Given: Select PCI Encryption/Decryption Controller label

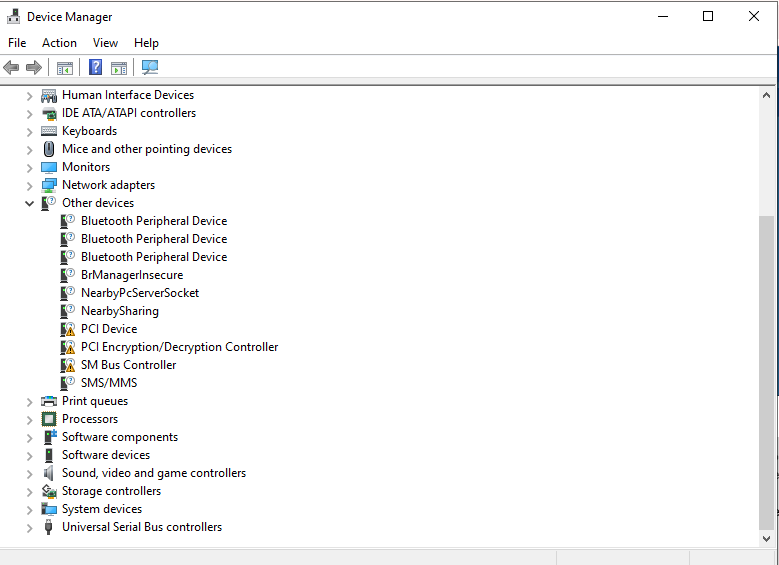Looking at the screenshot, I should (179, 347).
